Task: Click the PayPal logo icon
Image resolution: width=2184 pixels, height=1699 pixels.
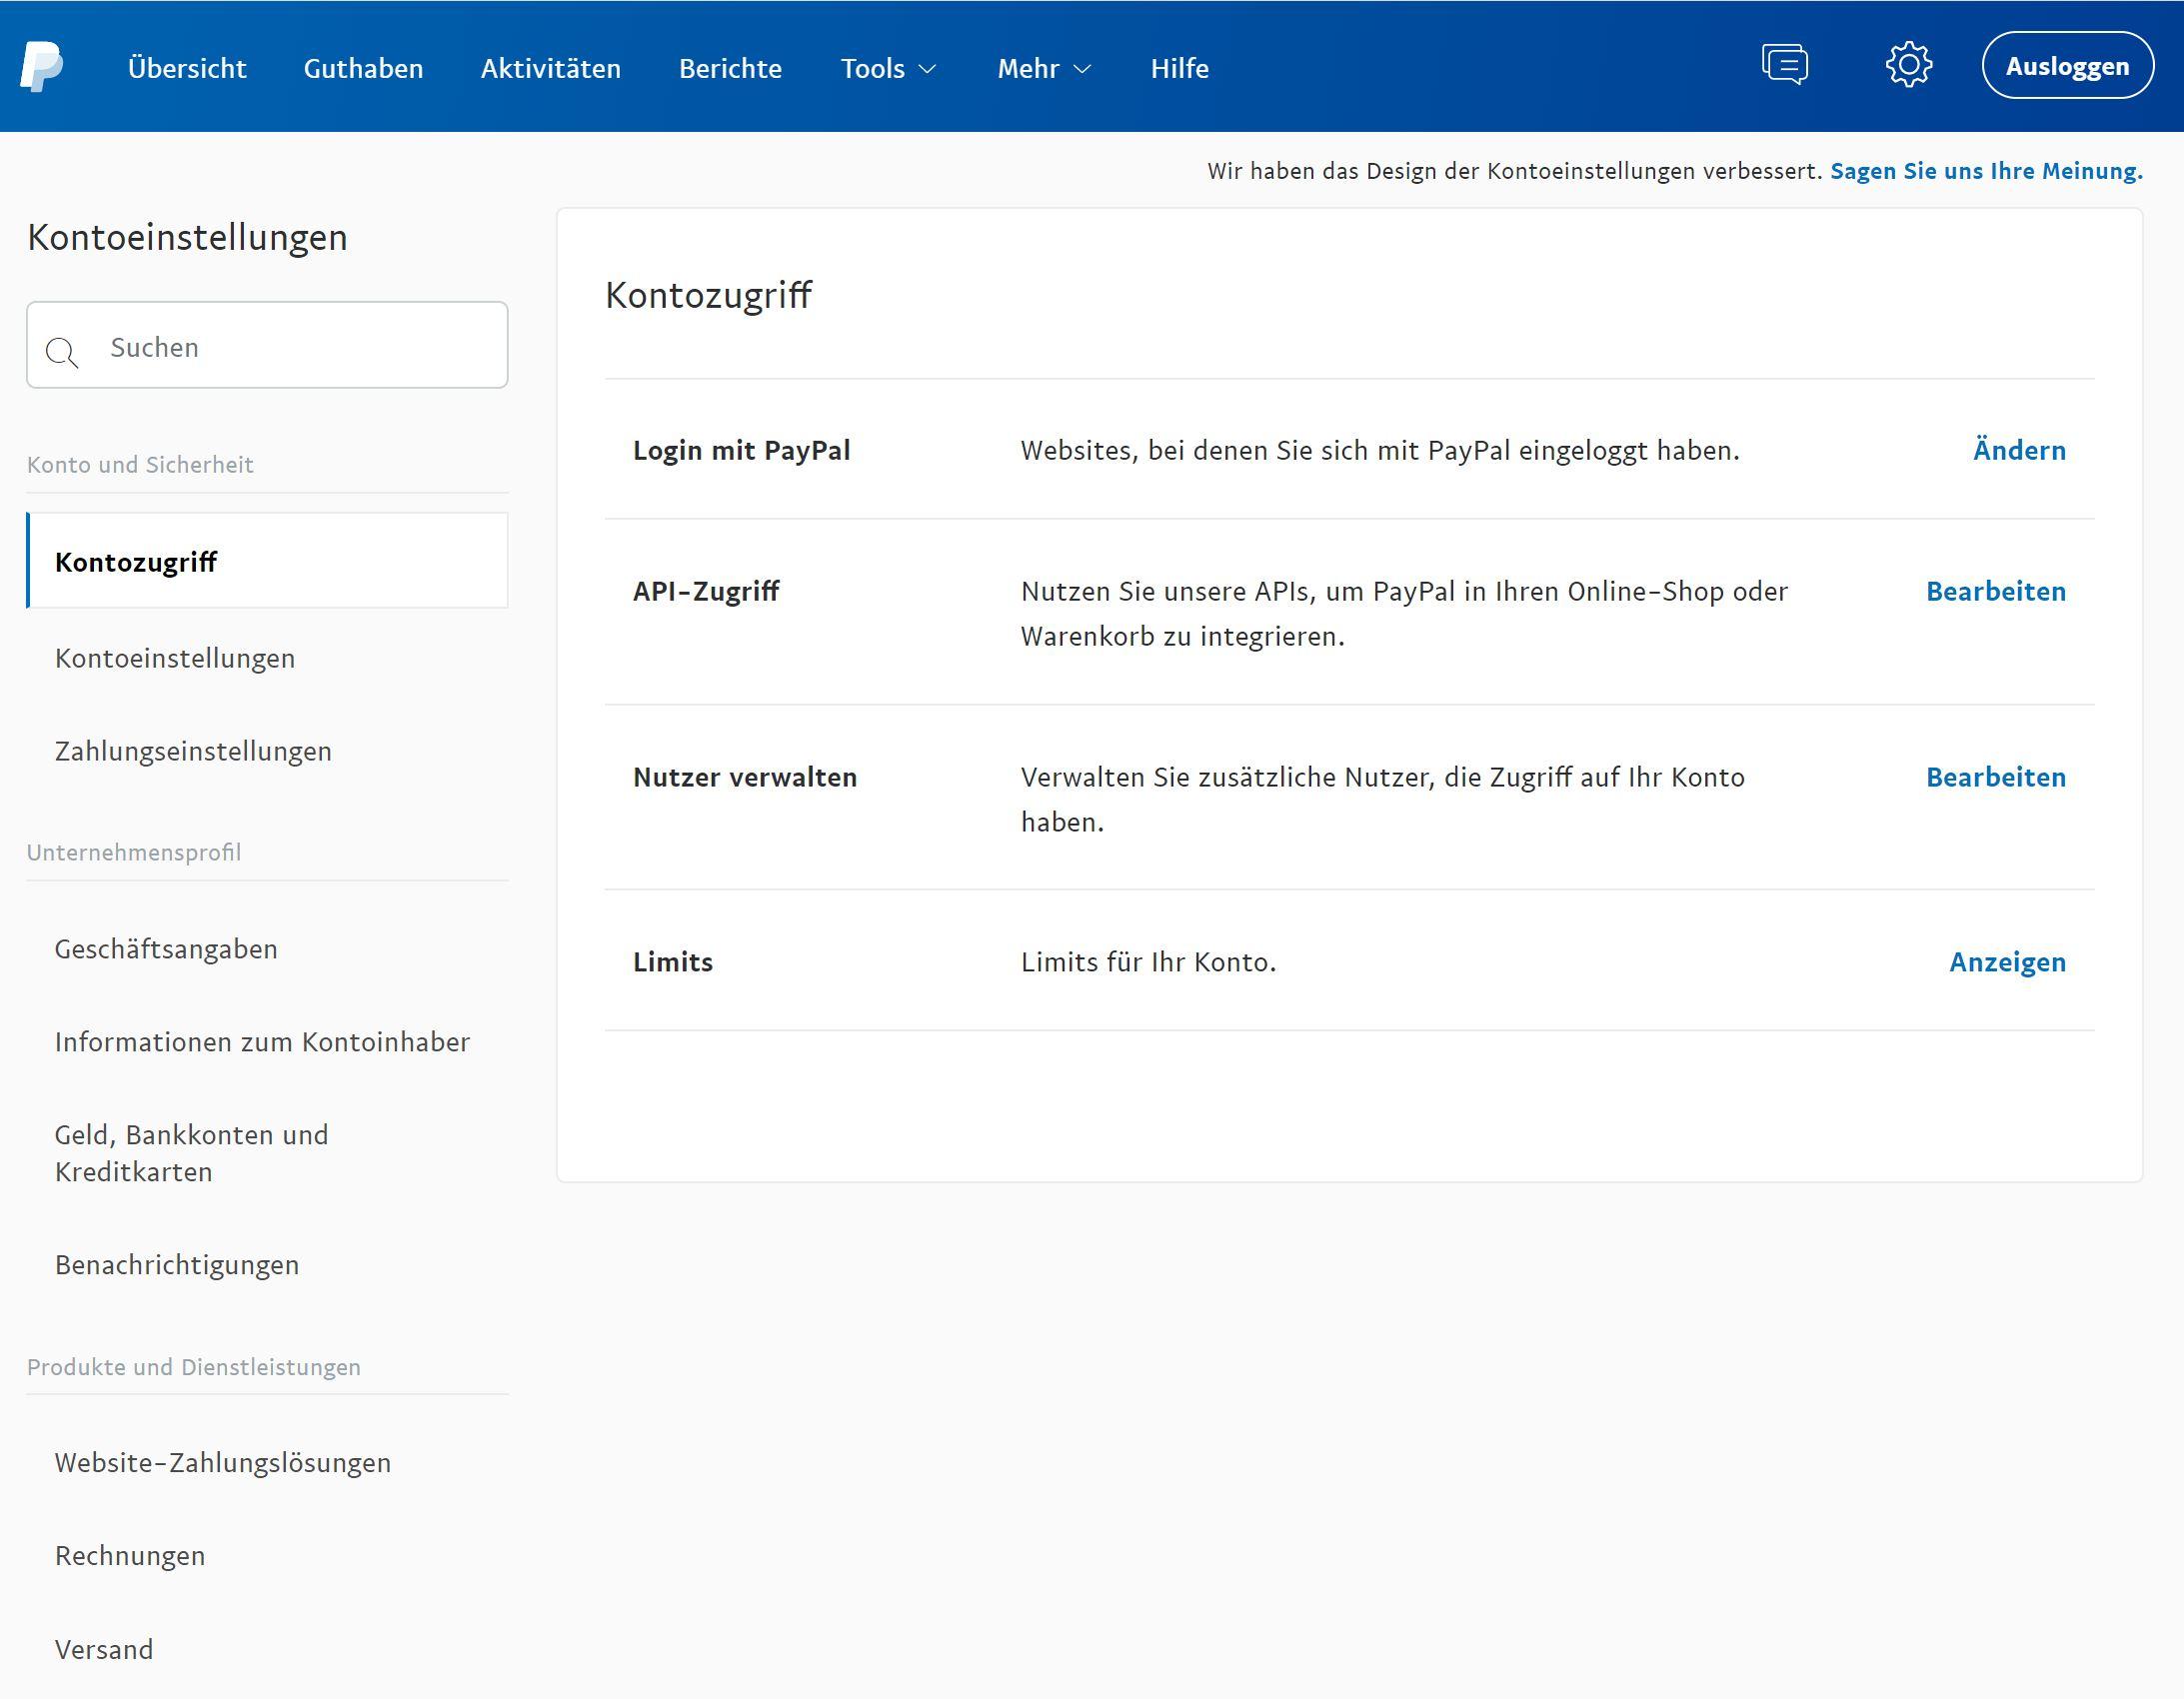Action: coord(42,67)
